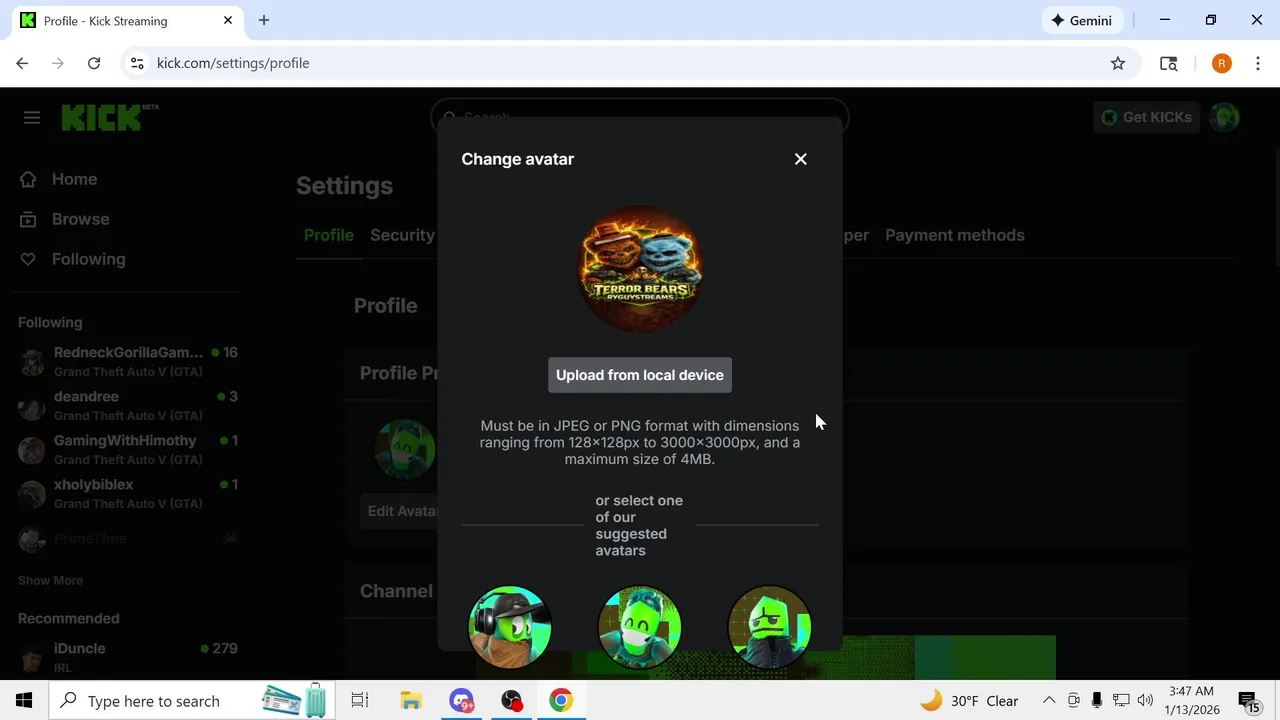Image resolution: width=1280 pixels, height=720 pixels.
Task: Open GamingWithHimothy channel
Action: (x=128, y=449)
